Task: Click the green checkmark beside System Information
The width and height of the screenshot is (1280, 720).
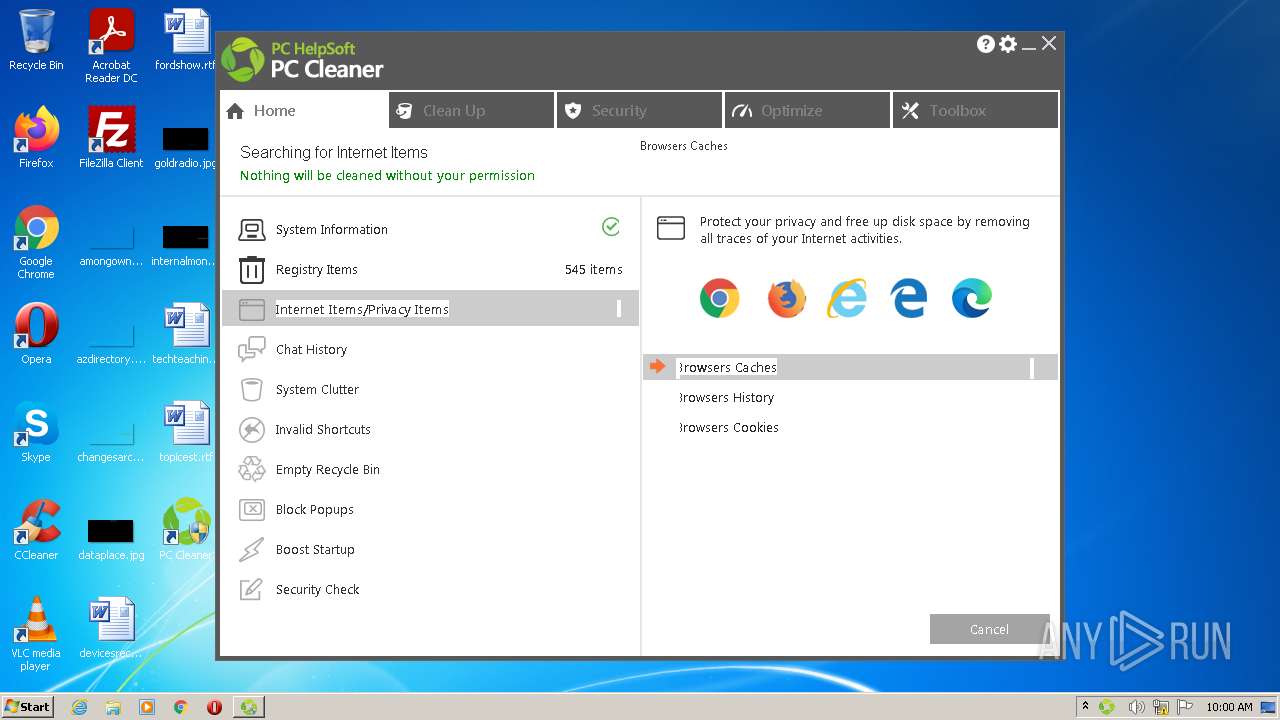Action: [x=611, y=228]
